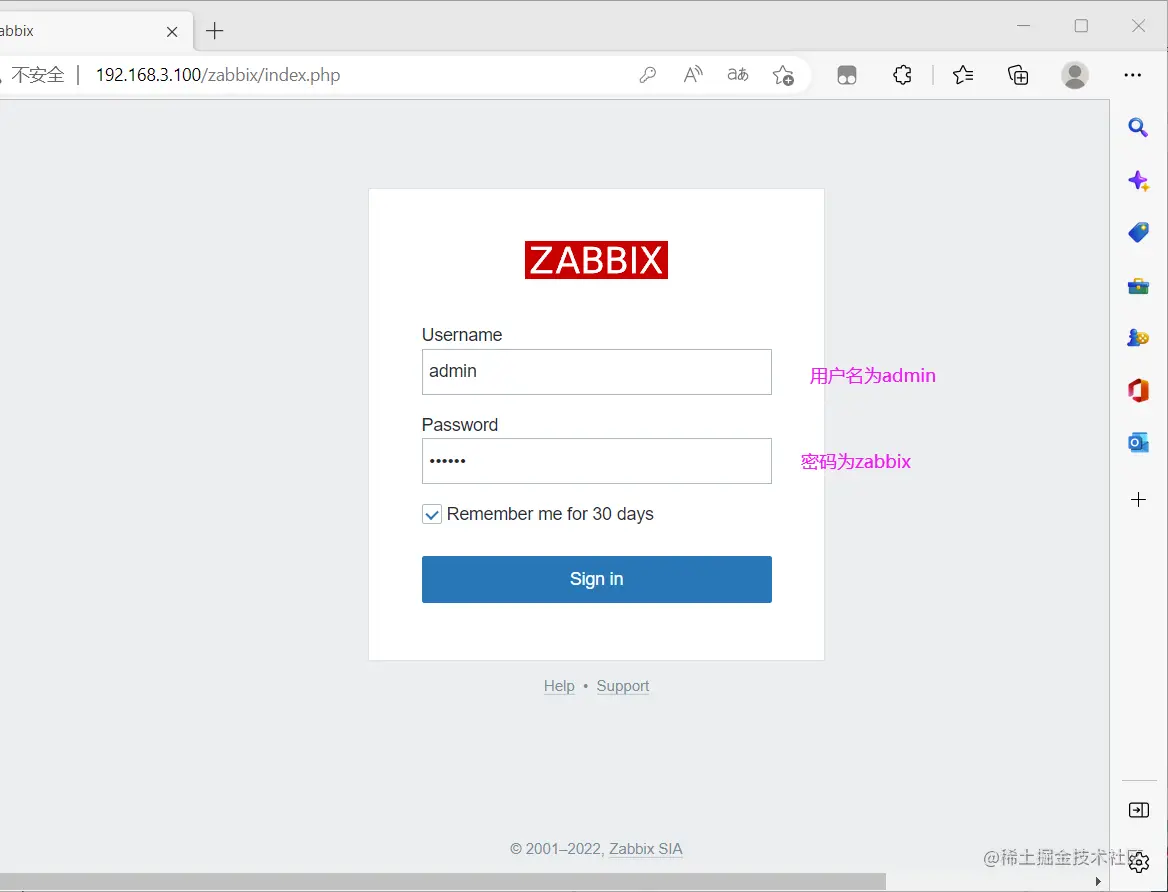Screen dimensions: 1168x892
Task: Minimize the browser window
Action: tap(1023, 26)
